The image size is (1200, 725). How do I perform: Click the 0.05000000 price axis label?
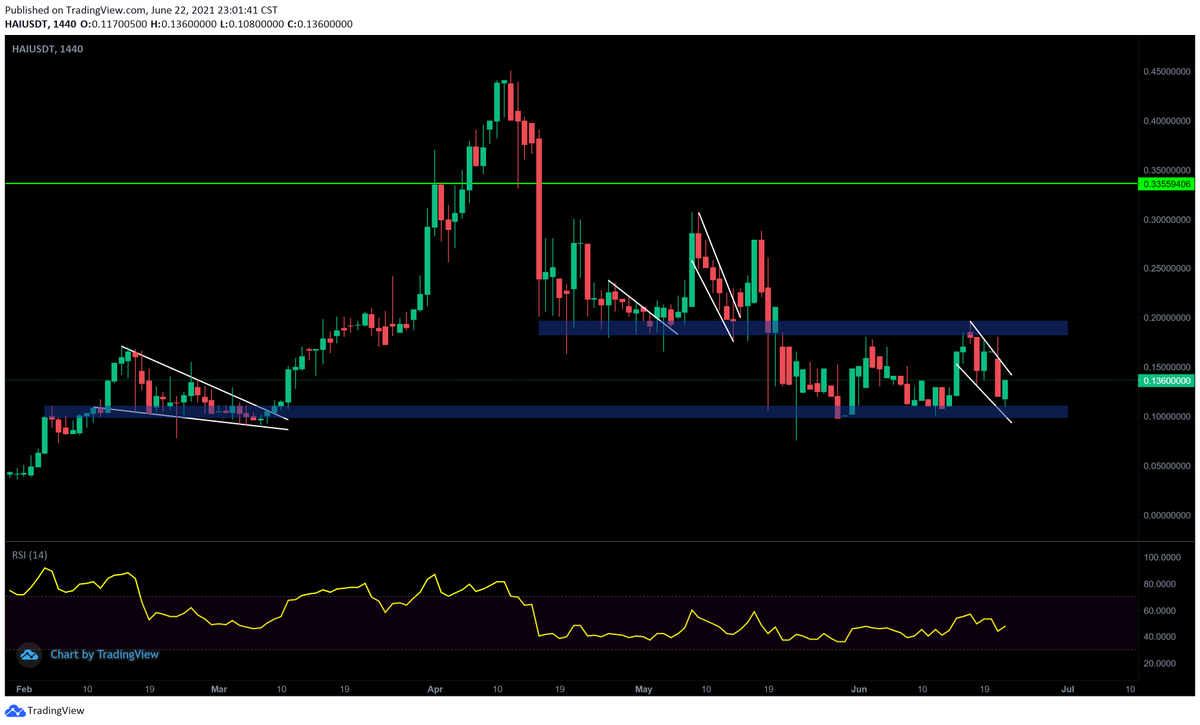[x=1165, y=466]
